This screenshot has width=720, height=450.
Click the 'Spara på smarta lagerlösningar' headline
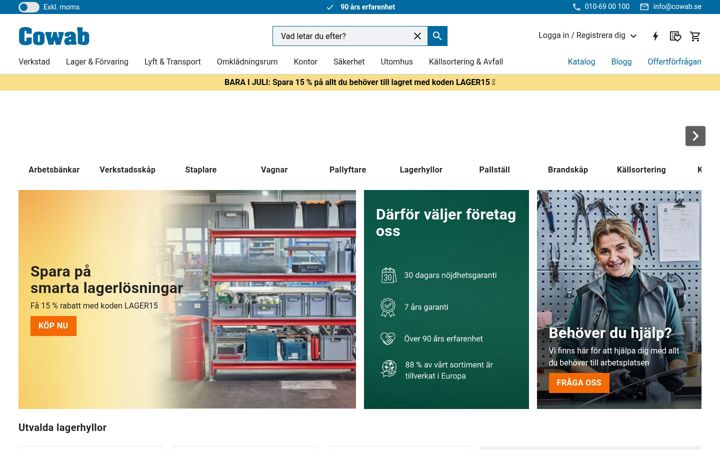click(x=107, y=280)
